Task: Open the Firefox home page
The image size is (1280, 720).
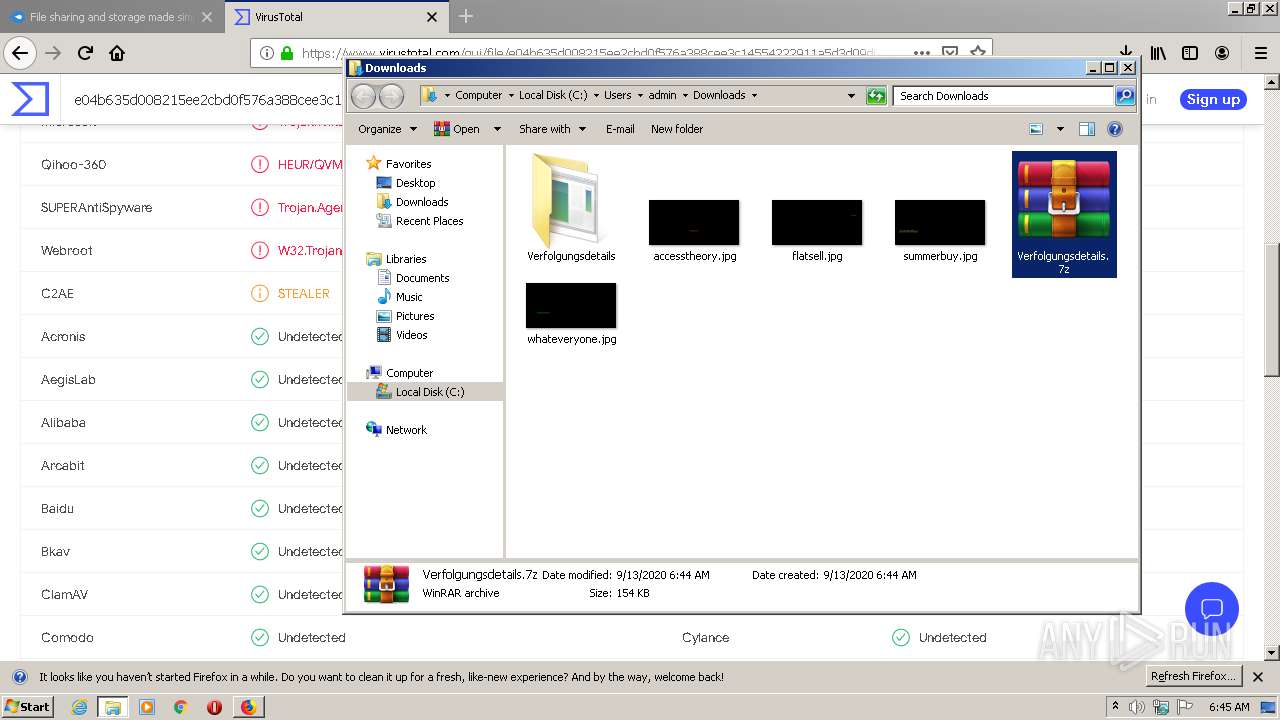Action: coord(117,53)
